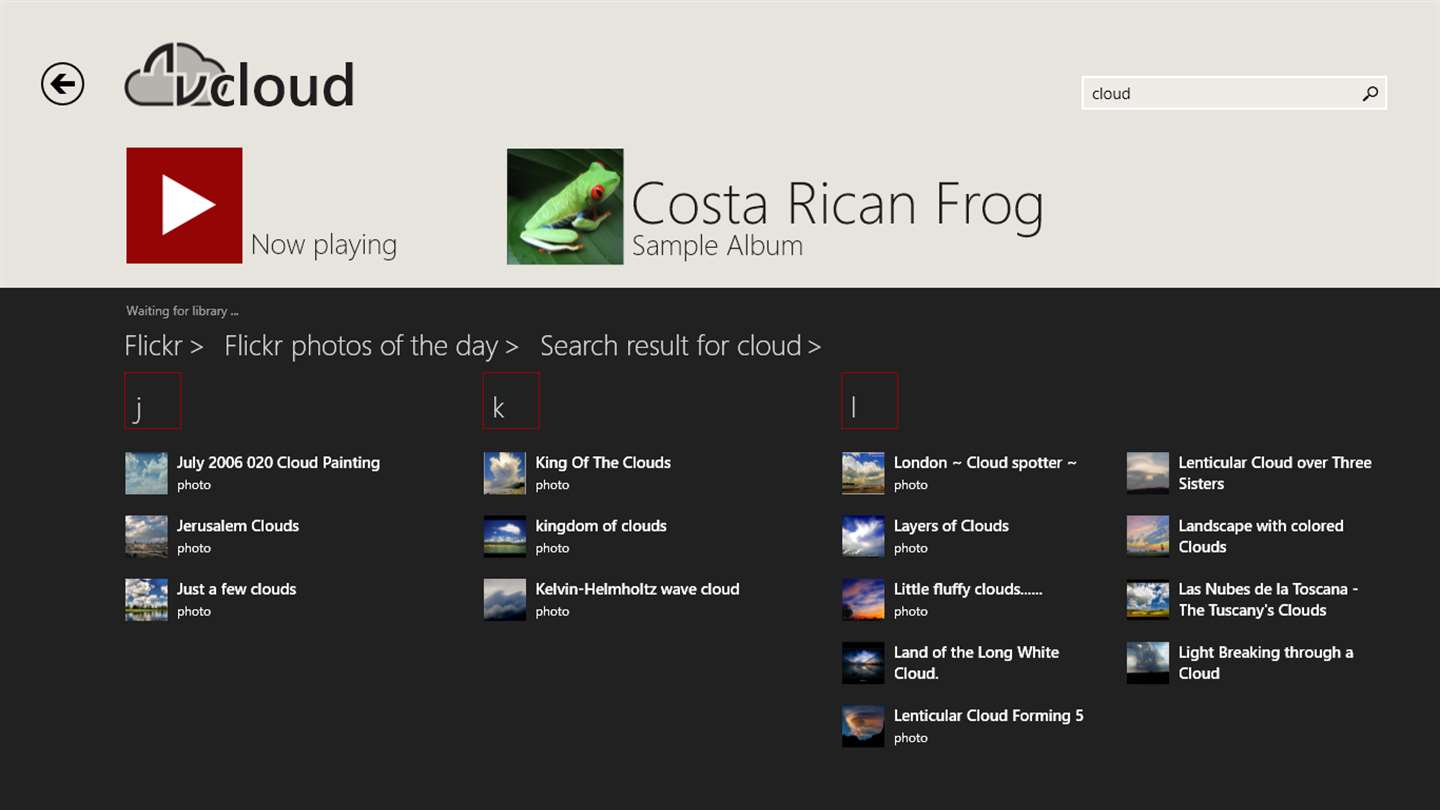Jump to the letter l group header

point(870,401)
